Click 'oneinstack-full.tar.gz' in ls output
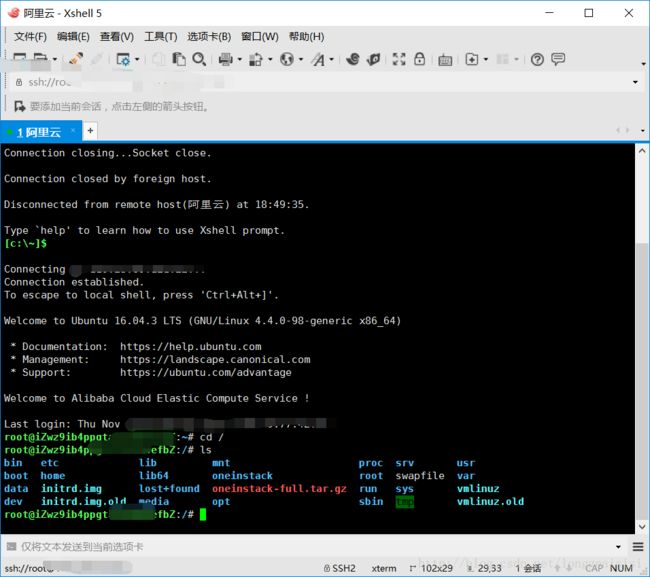This screenshot has width=650, height=577. (279, 489)
